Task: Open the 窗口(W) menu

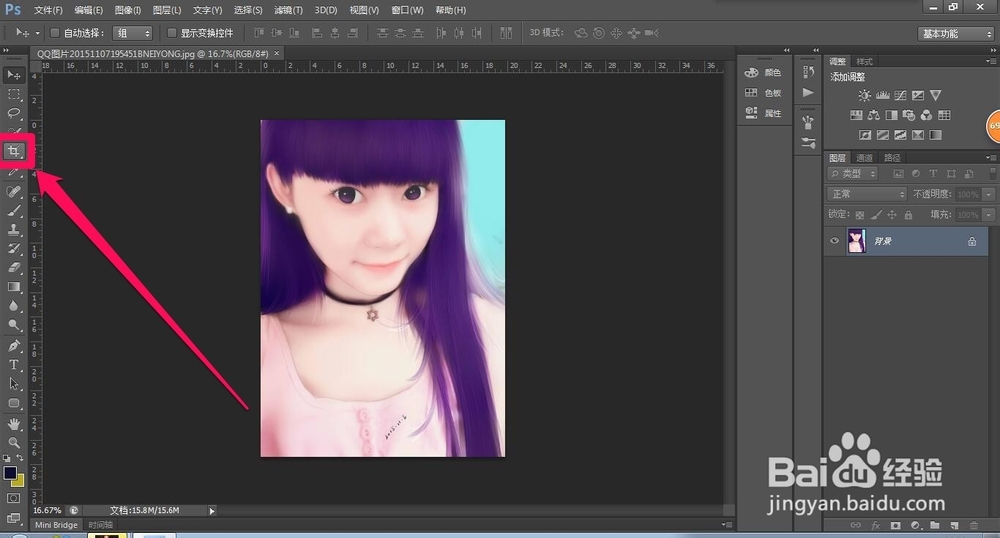Action: pyautogui.click(x=407, y=10)
